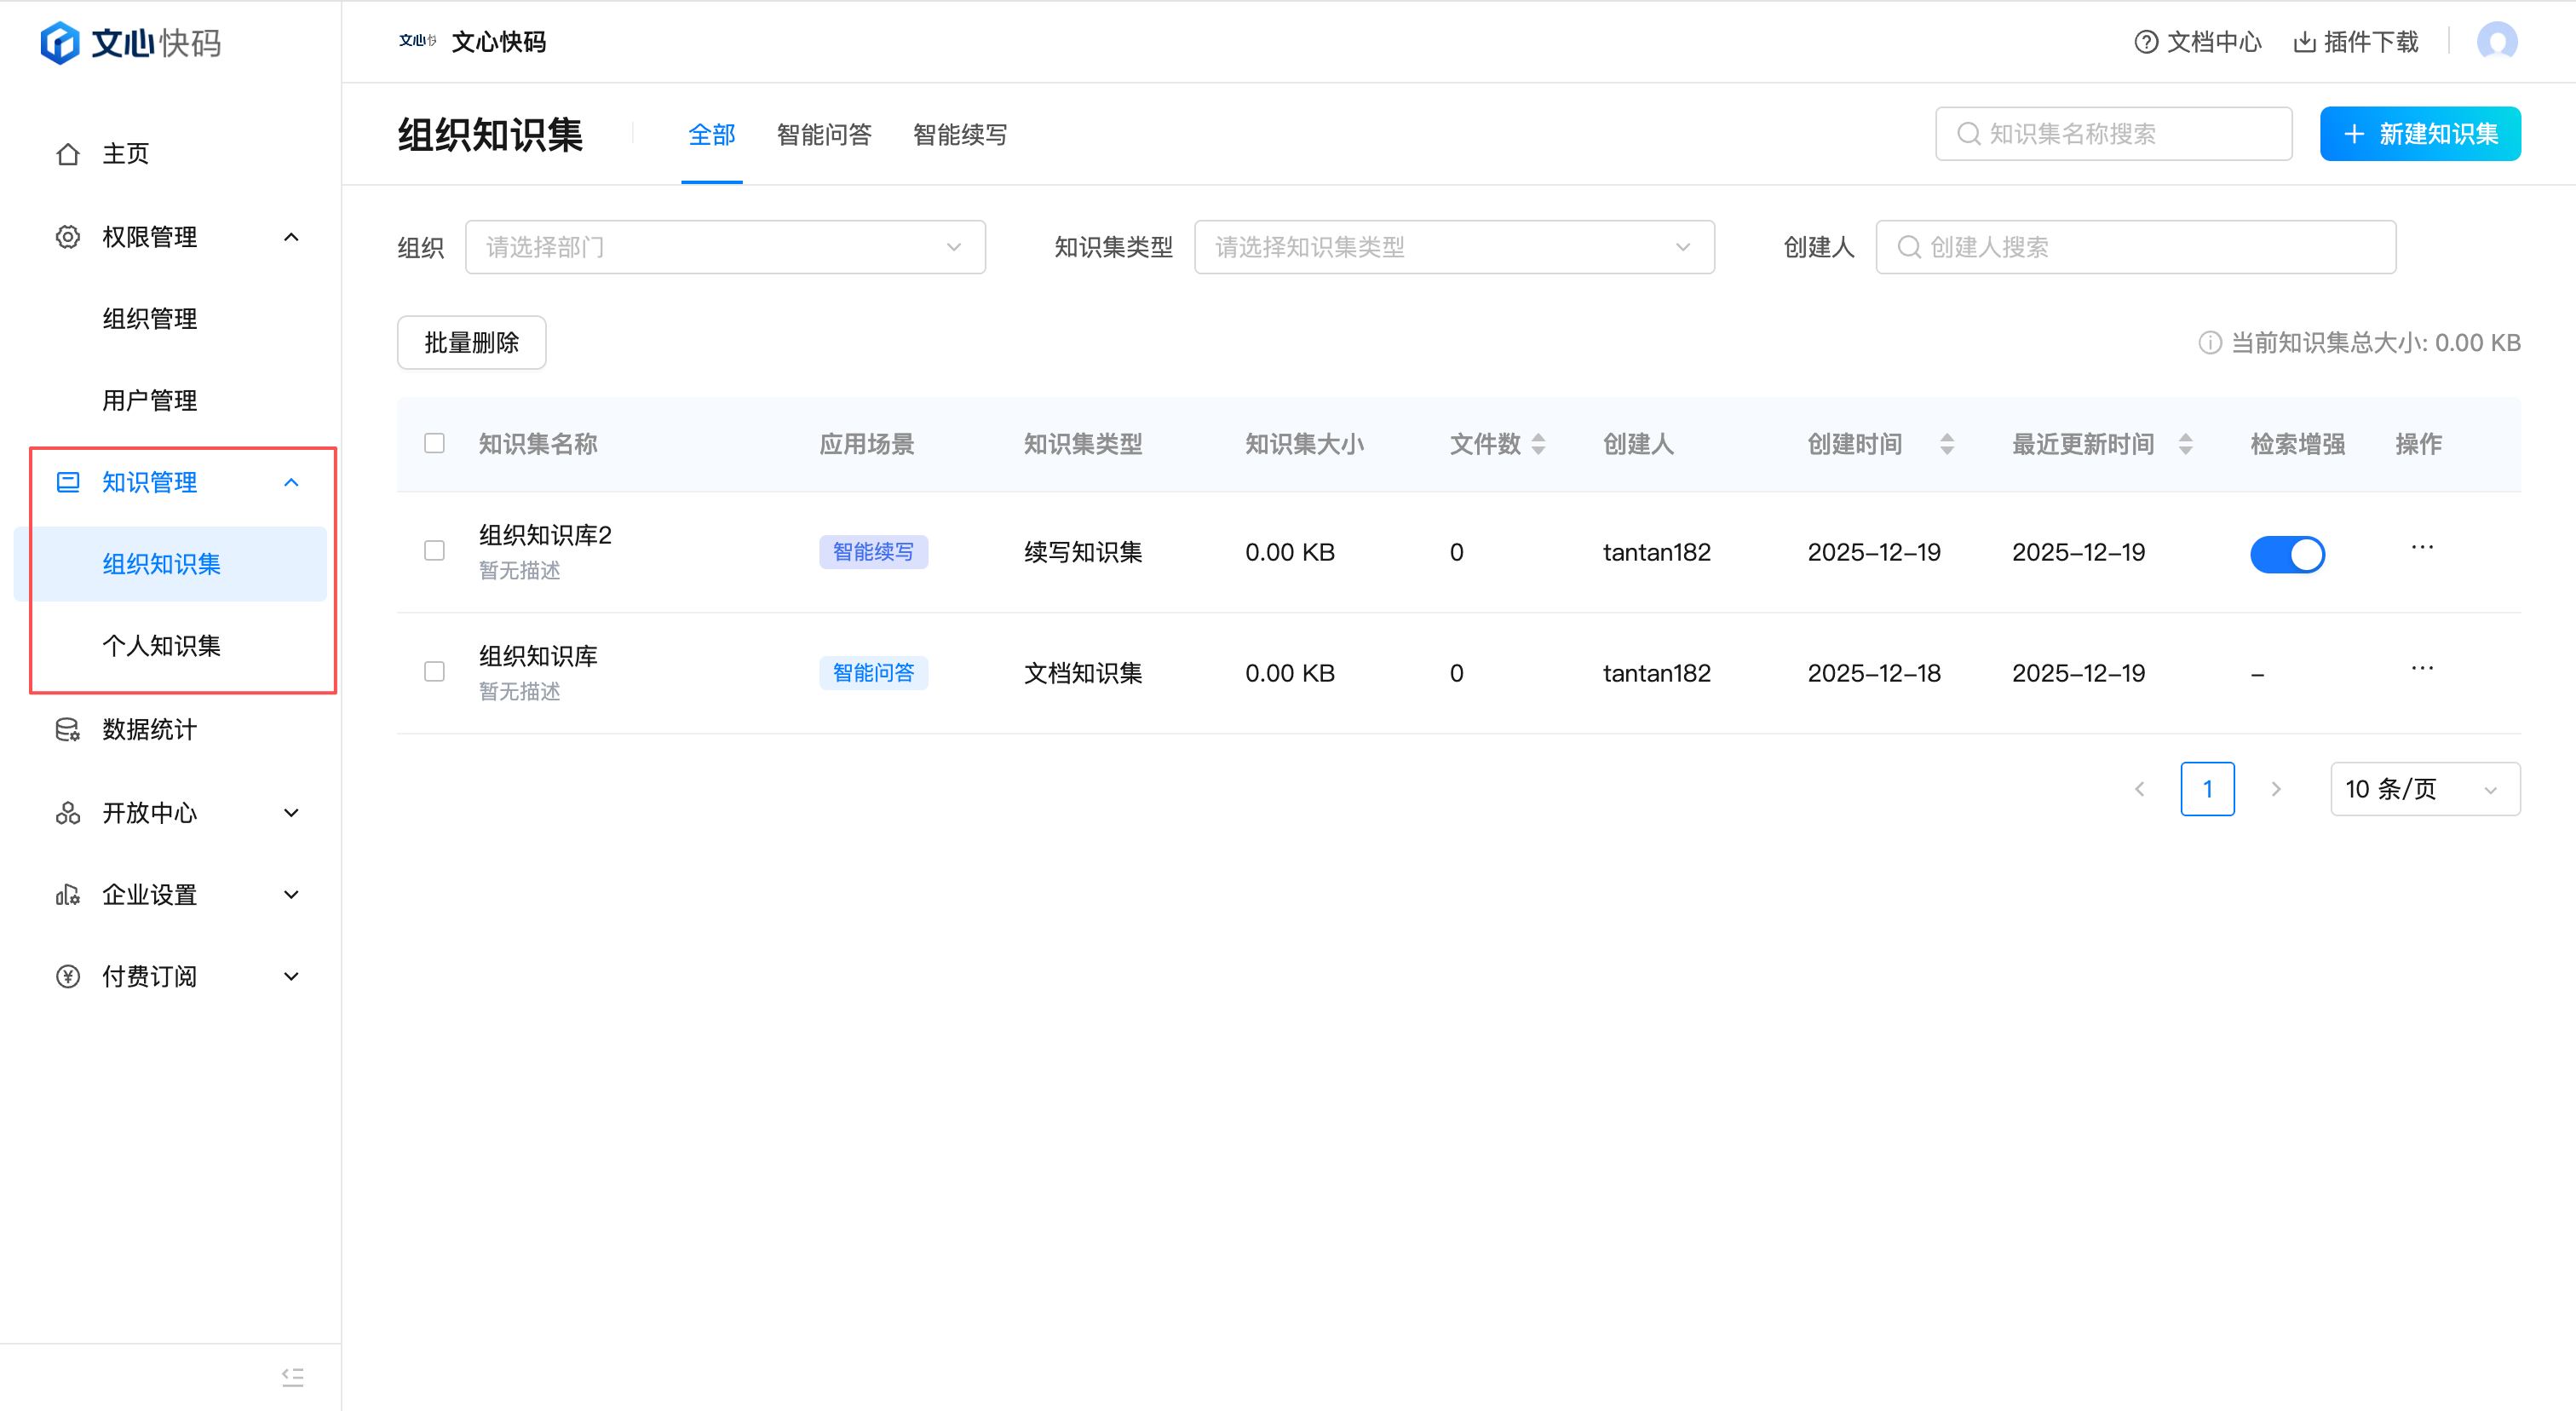Open more actions for 组织知识库 row
The height and width of the screenshot is (1411, 2576).
tap(2422, 668)
